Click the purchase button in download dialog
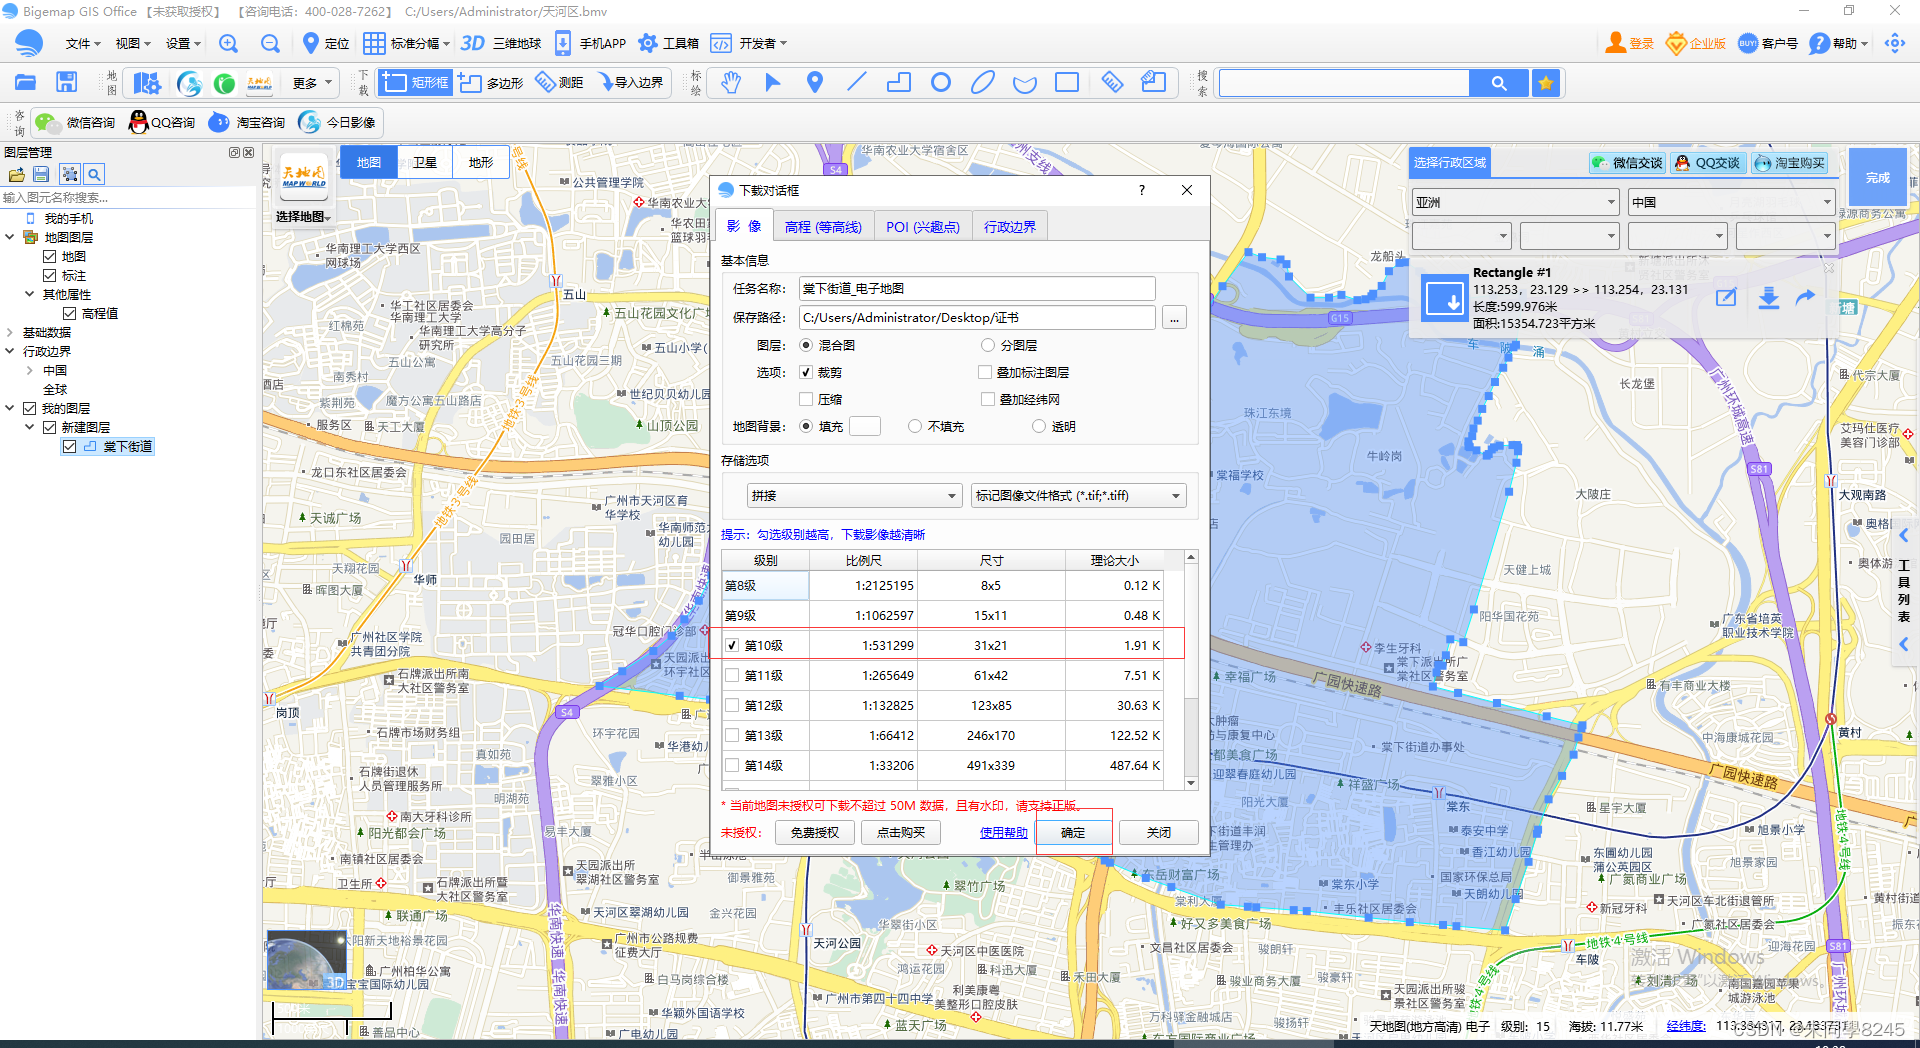 pos(901,832)
